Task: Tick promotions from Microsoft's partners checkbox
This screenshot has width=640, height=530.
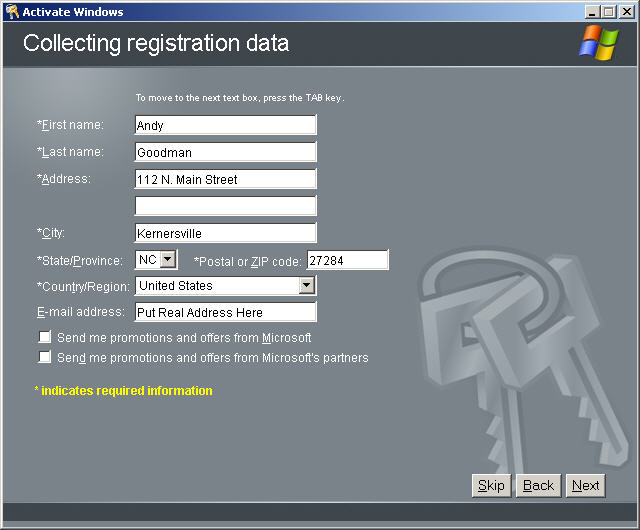Action: pyautogui.click(x=44, y=357)
